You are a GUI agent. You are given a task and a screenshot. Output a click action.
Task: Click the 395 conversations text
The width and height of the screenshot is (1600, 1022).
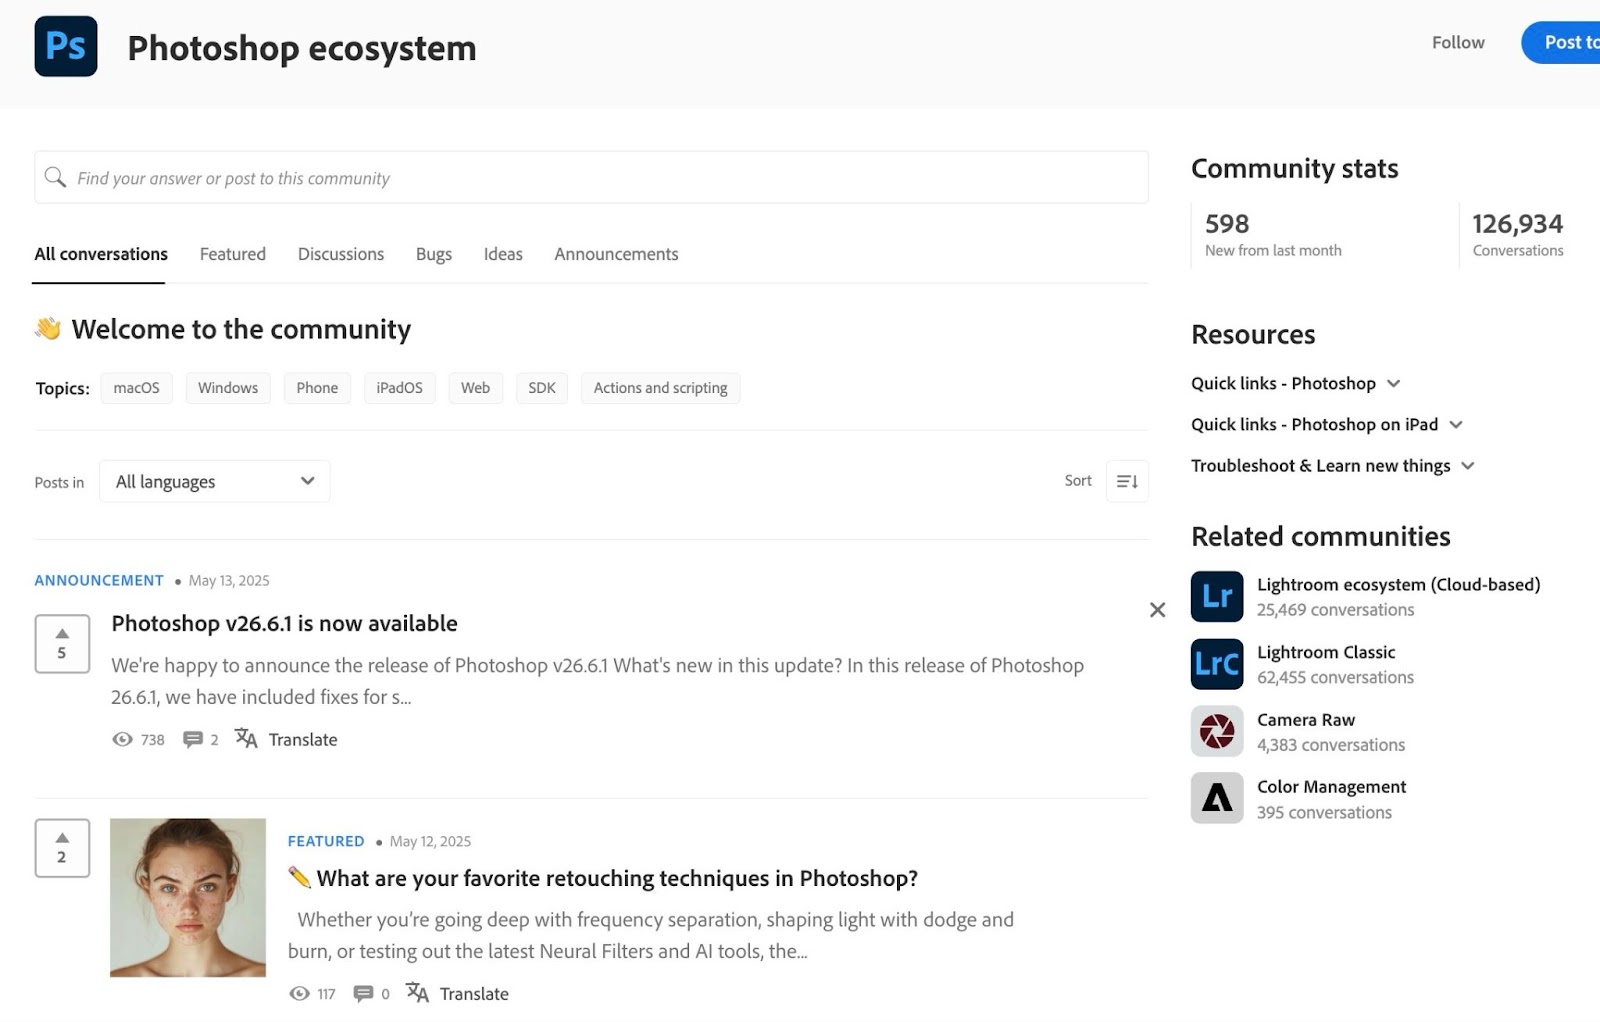coord(1324,812)
